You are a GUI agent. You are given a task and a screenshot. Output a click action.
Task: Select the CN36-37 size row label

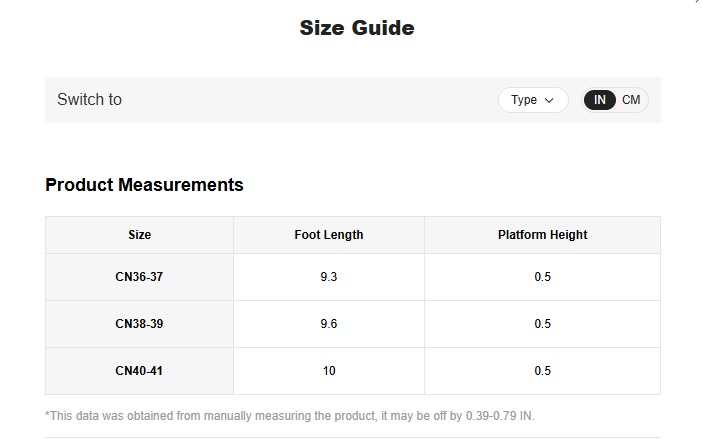[139, 277]
